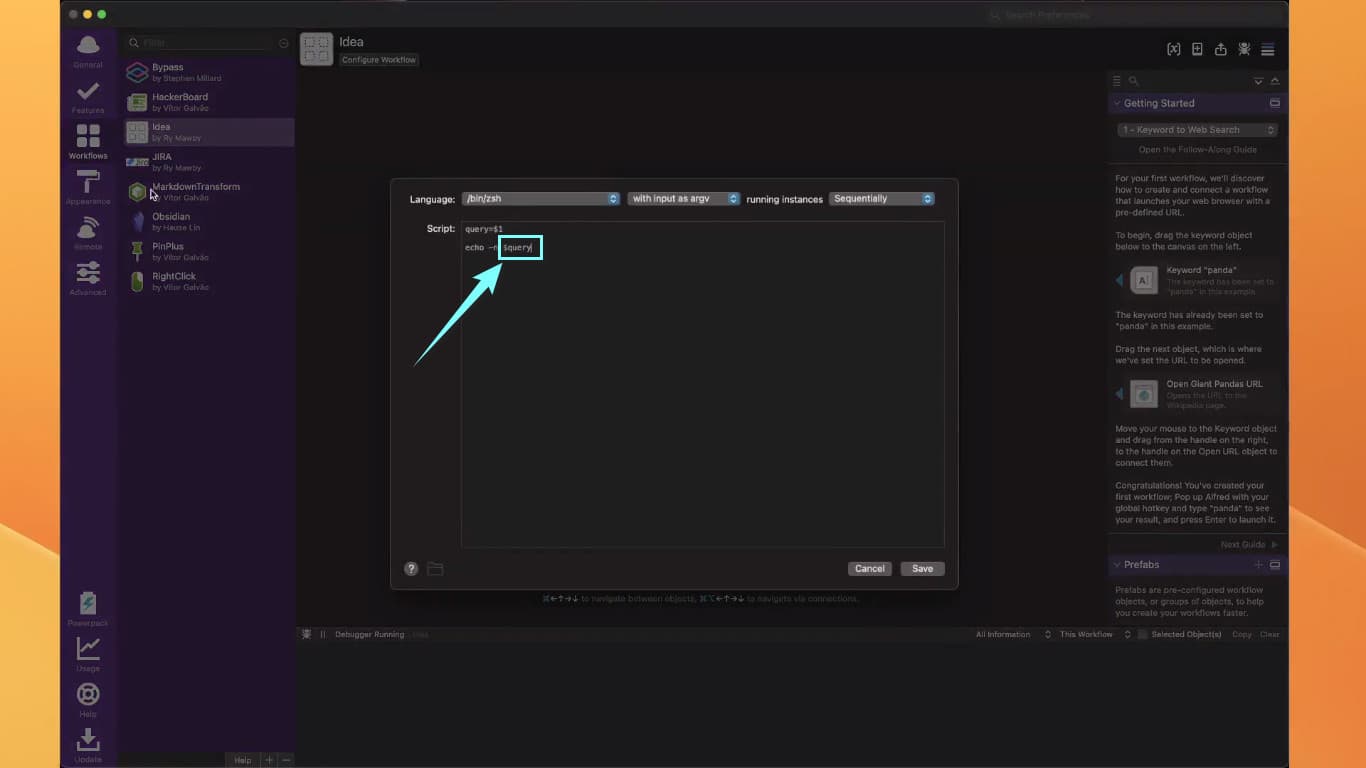
Task: Click the Search Preferences field
Action: pyautogui.click(x=1134, y=15)
